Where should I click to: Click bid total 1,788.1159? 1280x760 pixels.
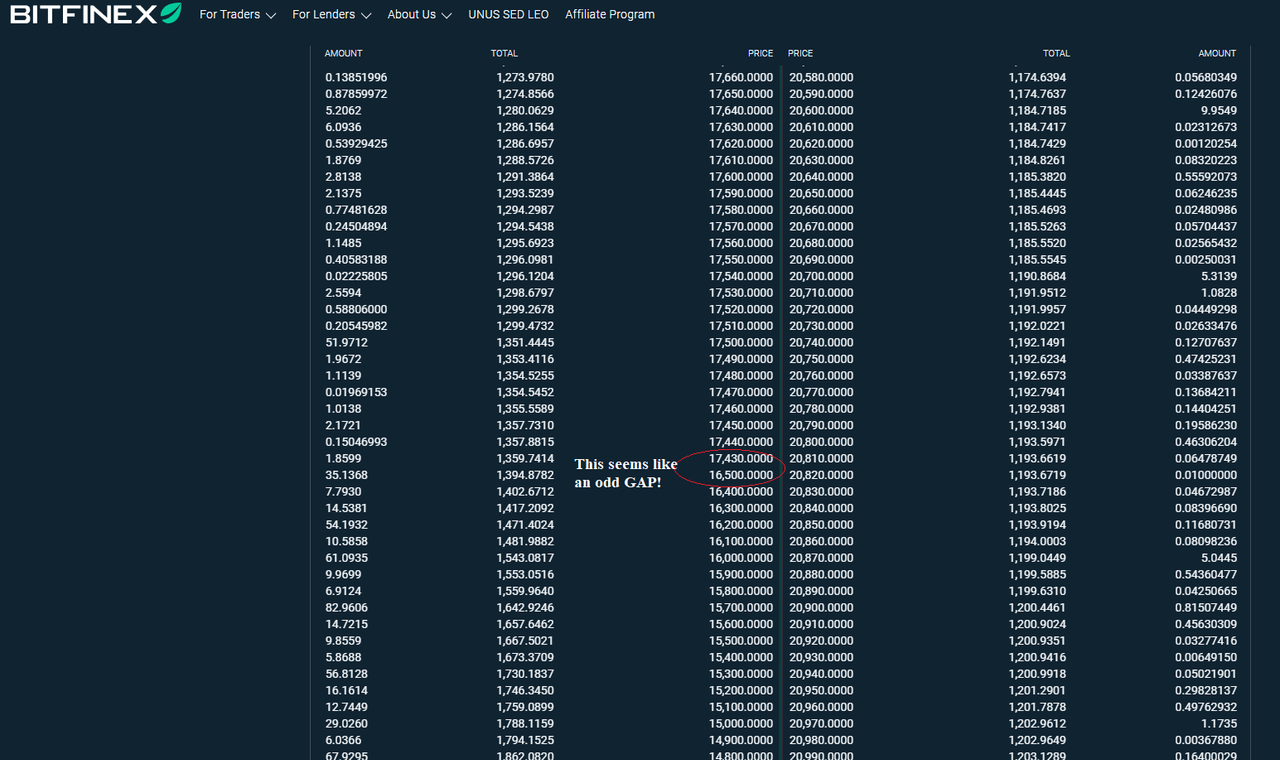pyautogui.click(x=525, y=724)
